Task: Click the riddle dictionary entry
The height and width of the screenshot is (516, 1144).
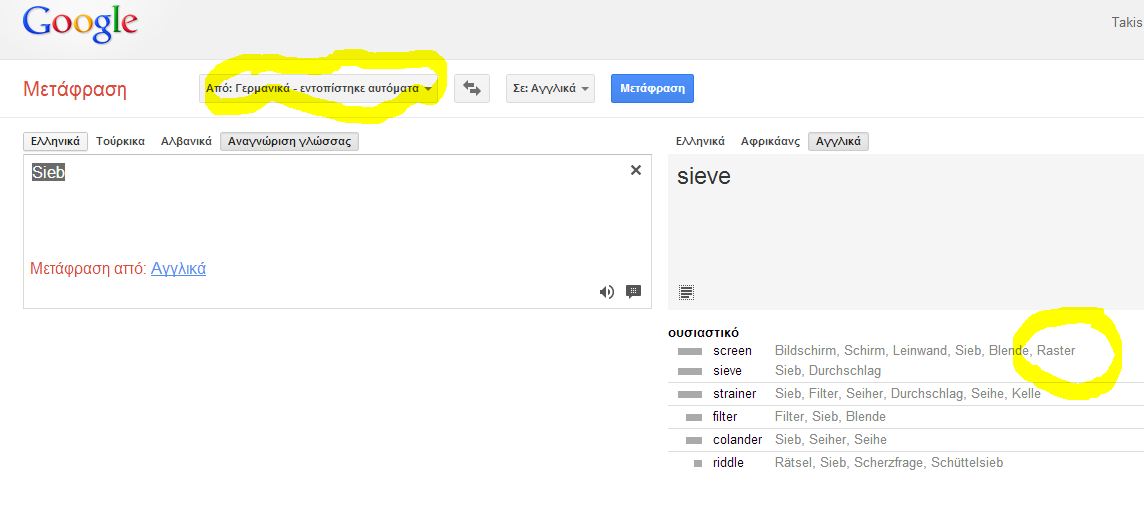Action: pos(728,463)
